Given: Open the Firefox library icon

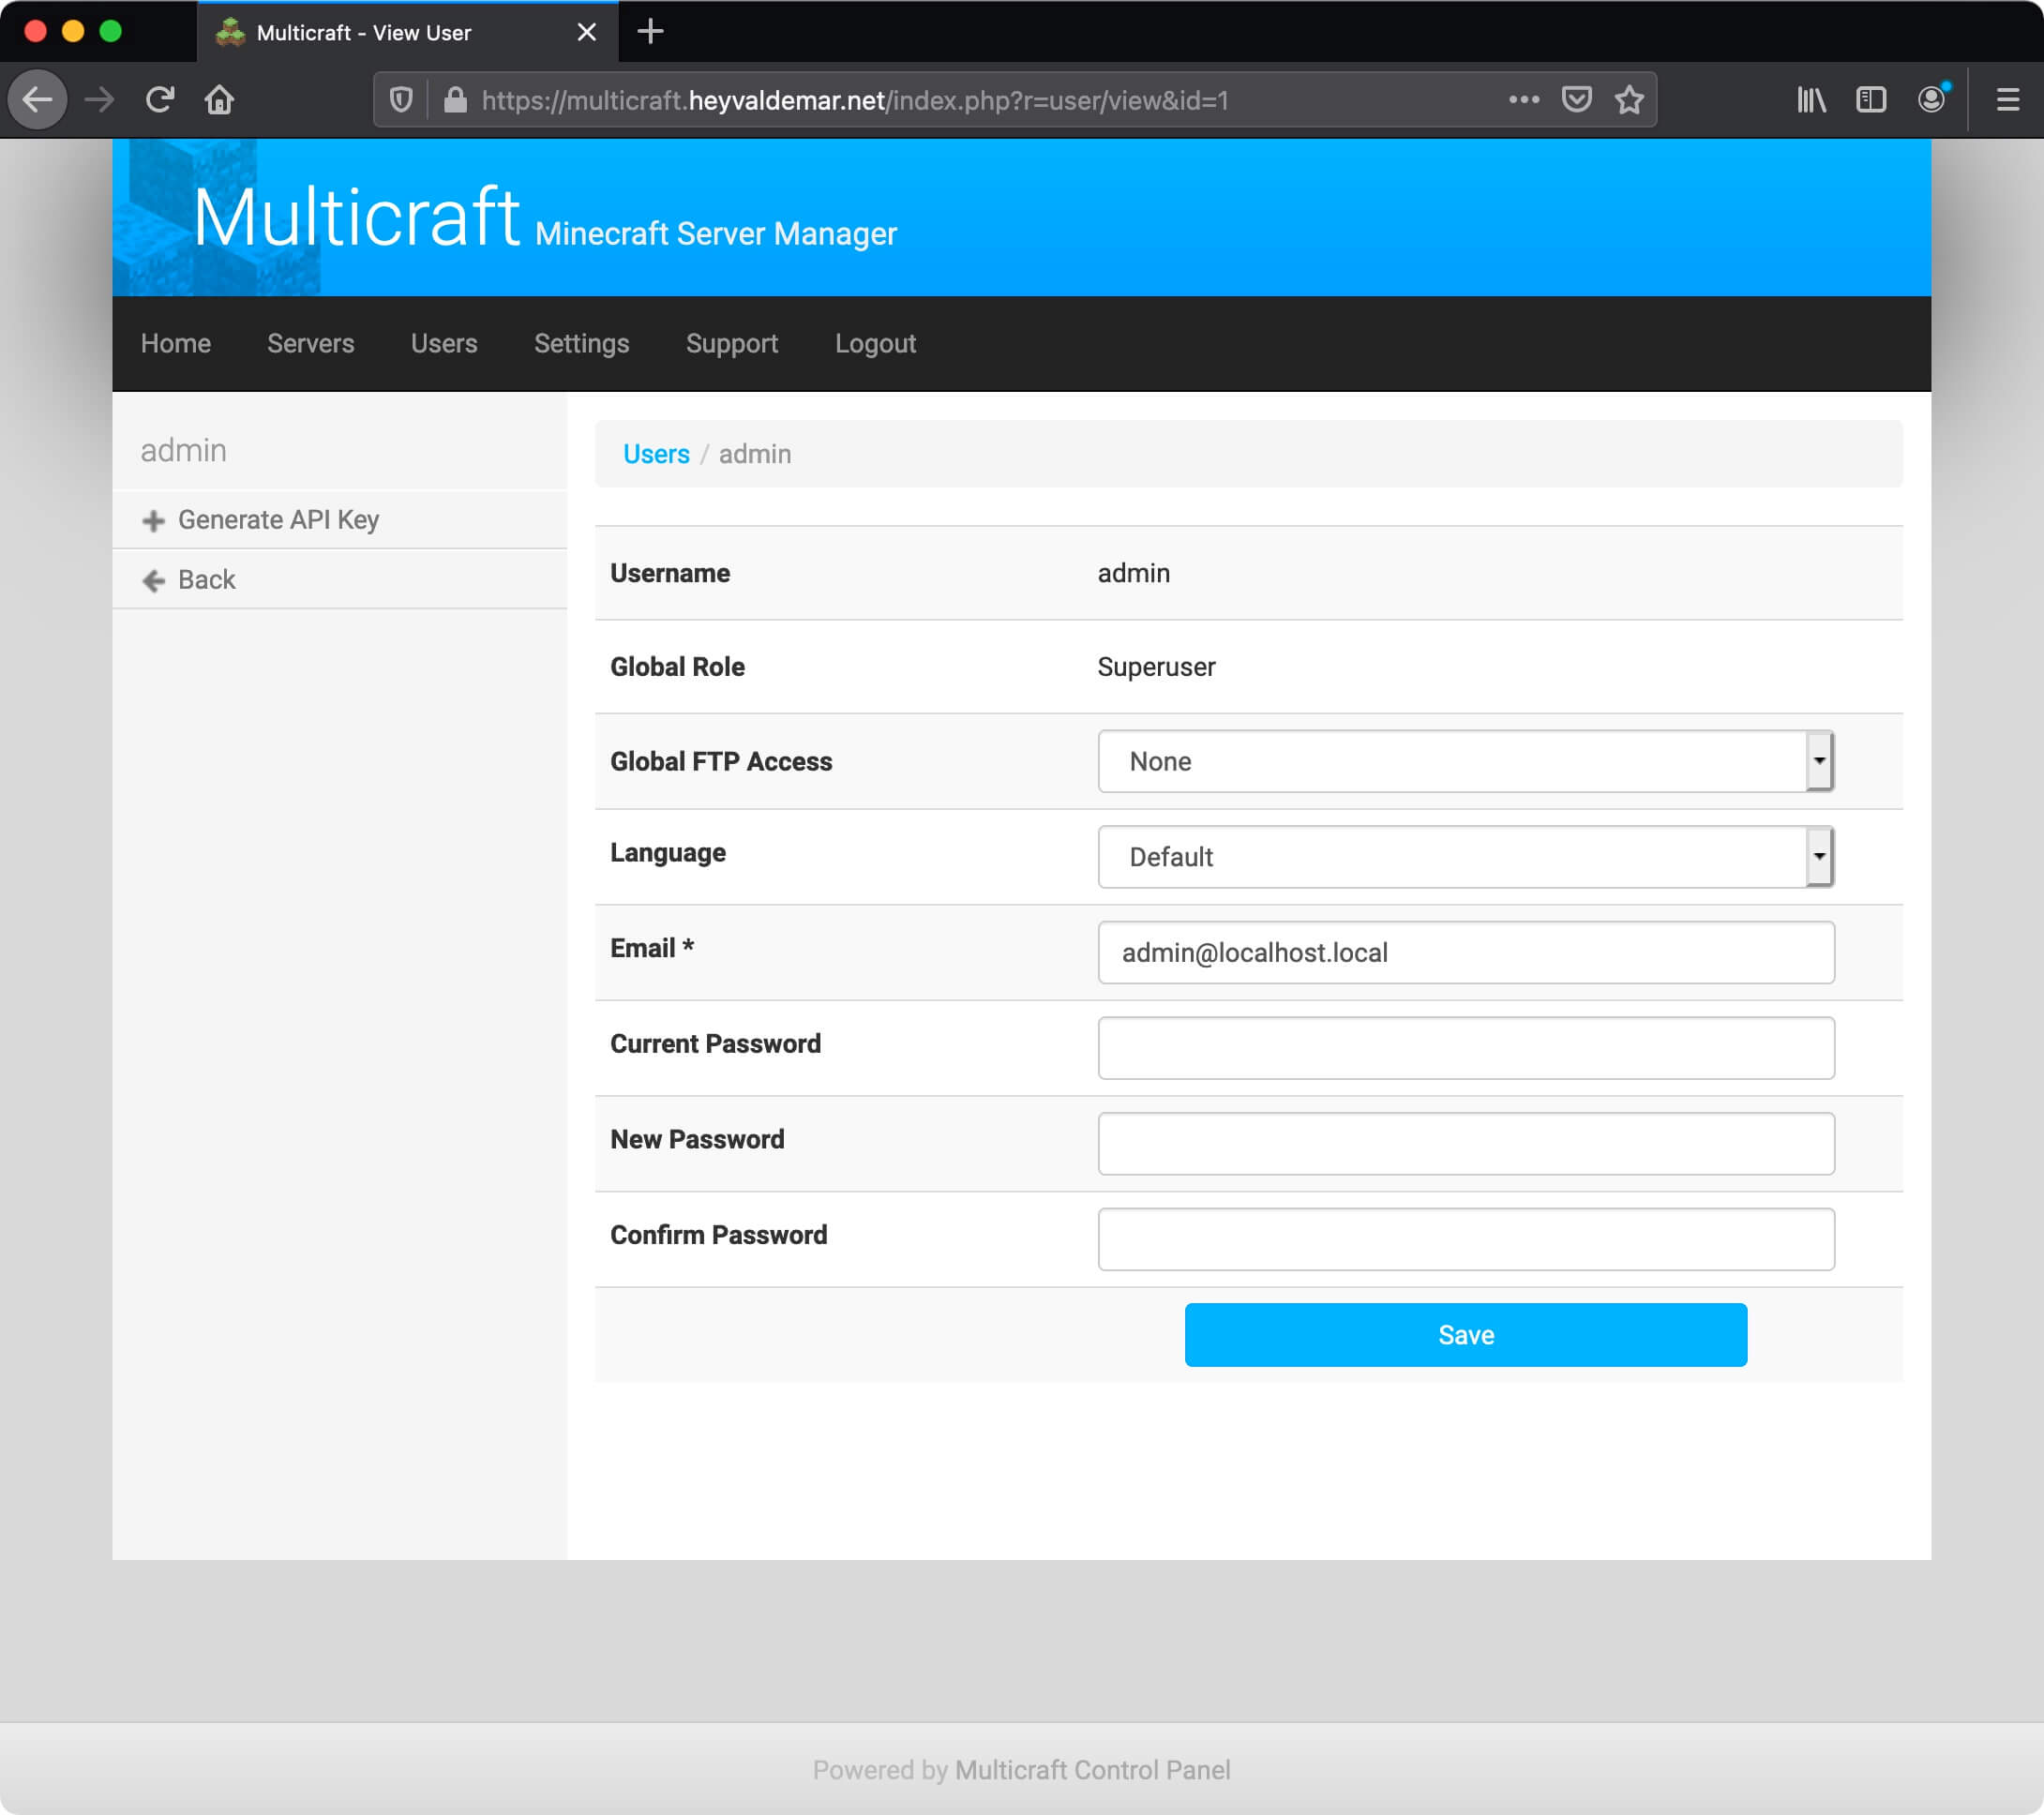Looking at the screenshot, I should 1811,99.
